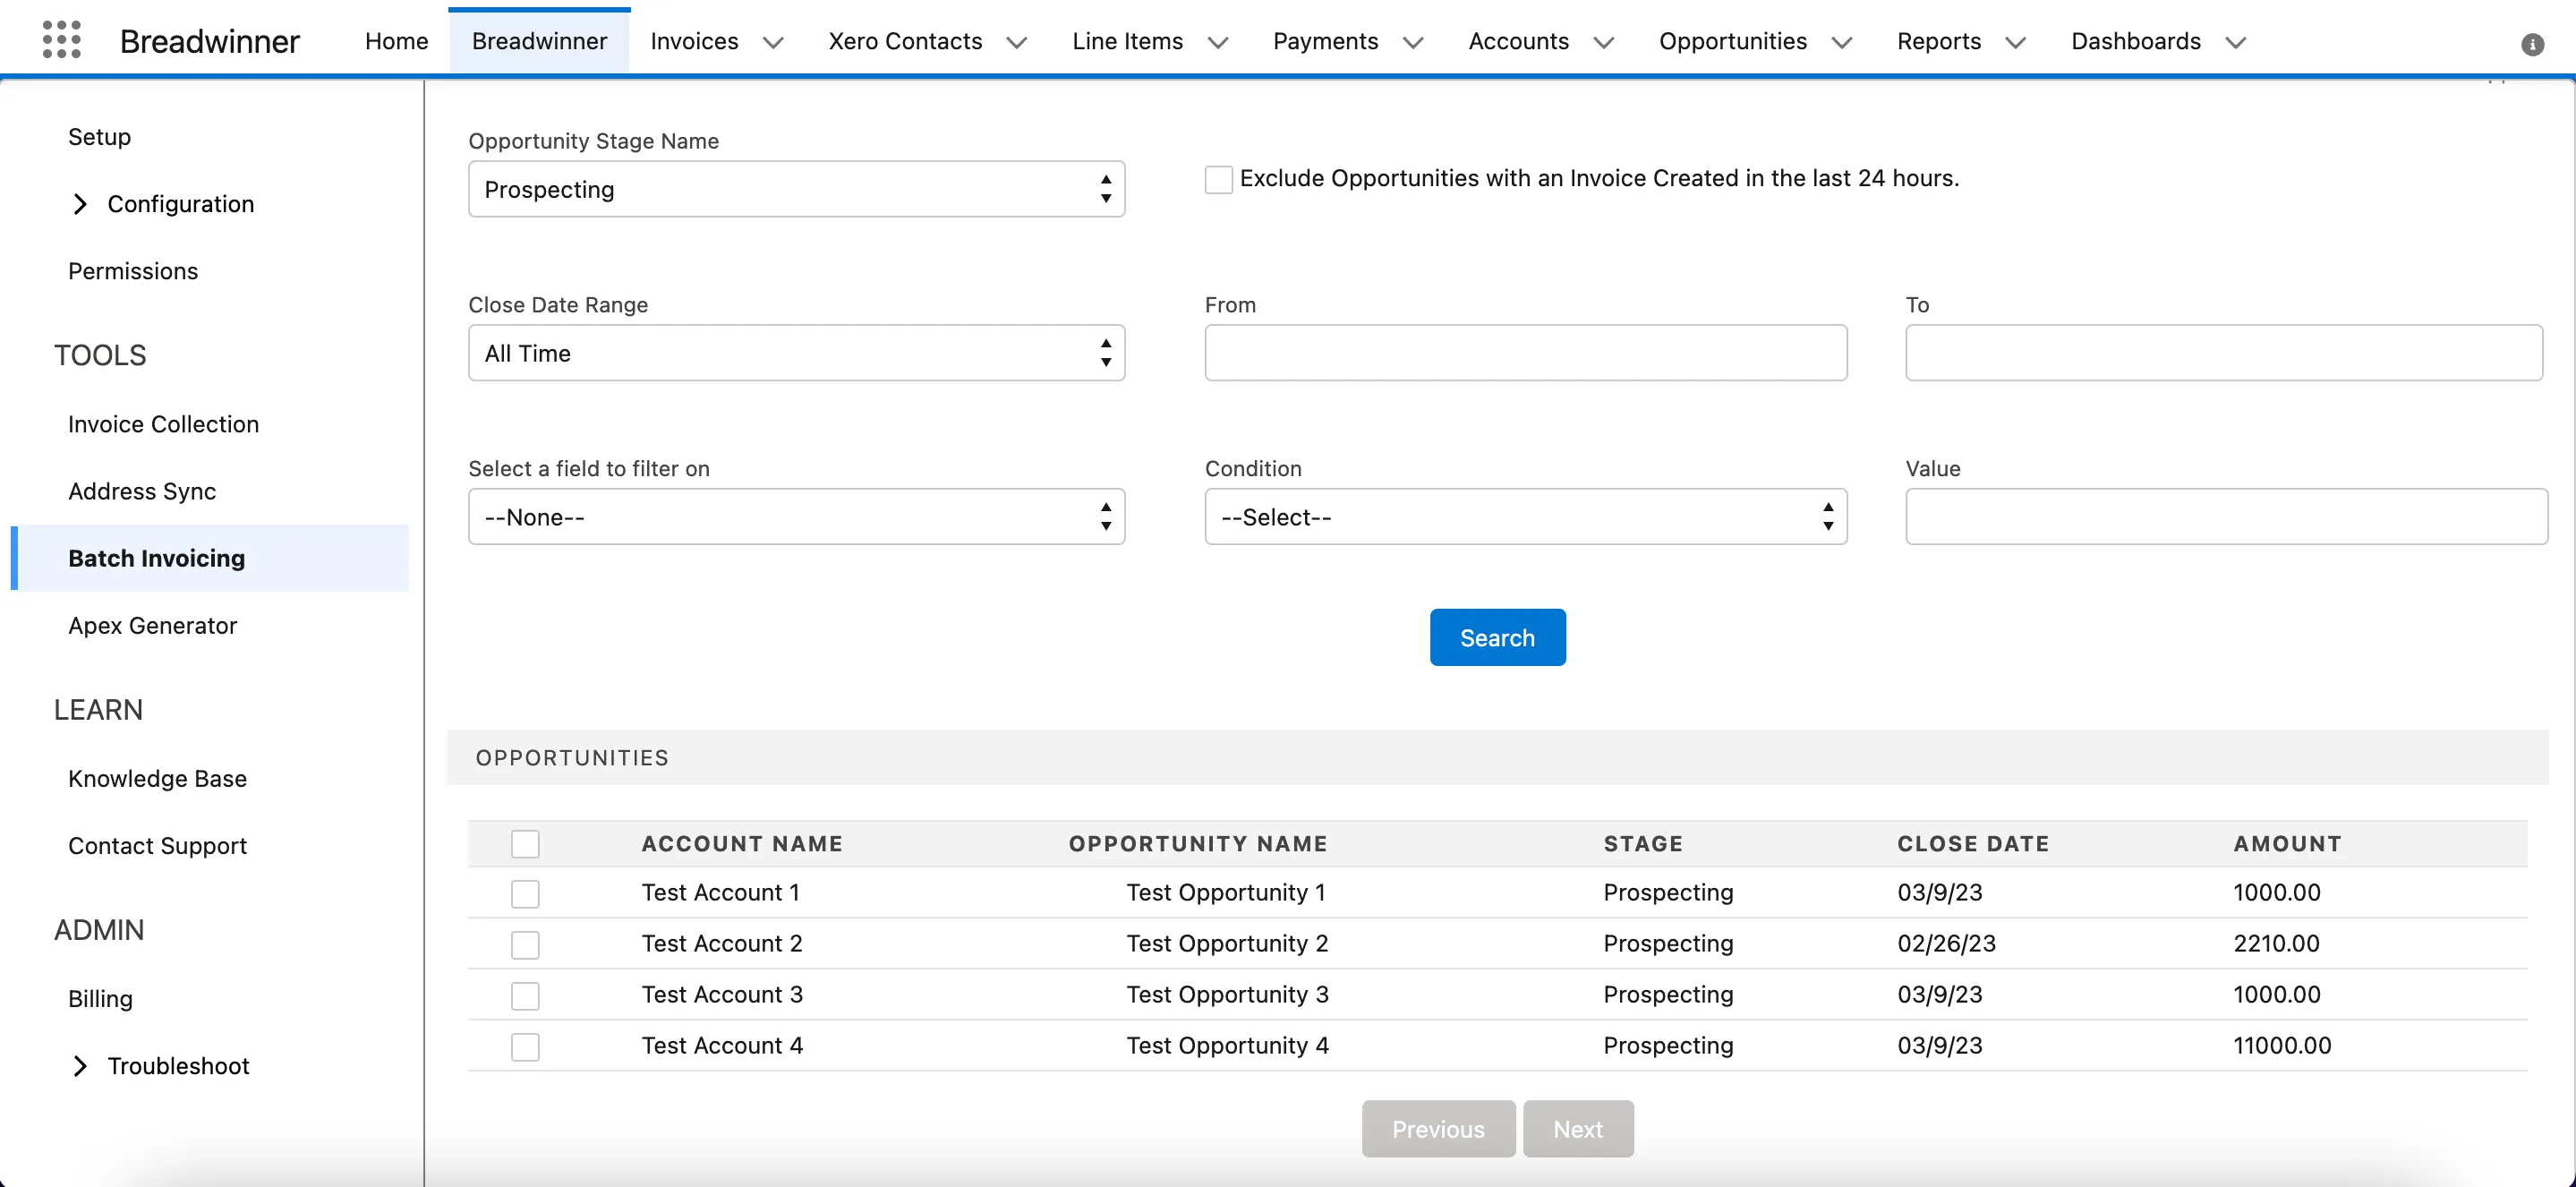Tick the select-all checkbox in table header
Image resolution: width=2576 pixels, height=1187 pixels.
(525, 843)
